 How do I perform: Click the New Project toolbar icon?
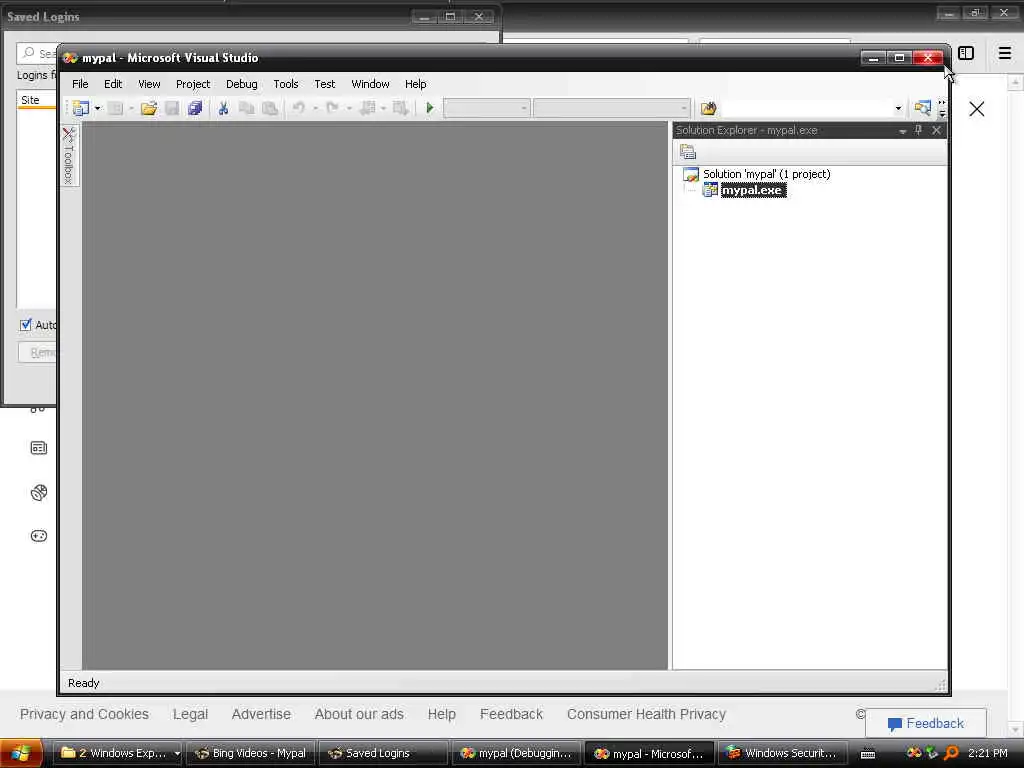click(x=80, y=108)
